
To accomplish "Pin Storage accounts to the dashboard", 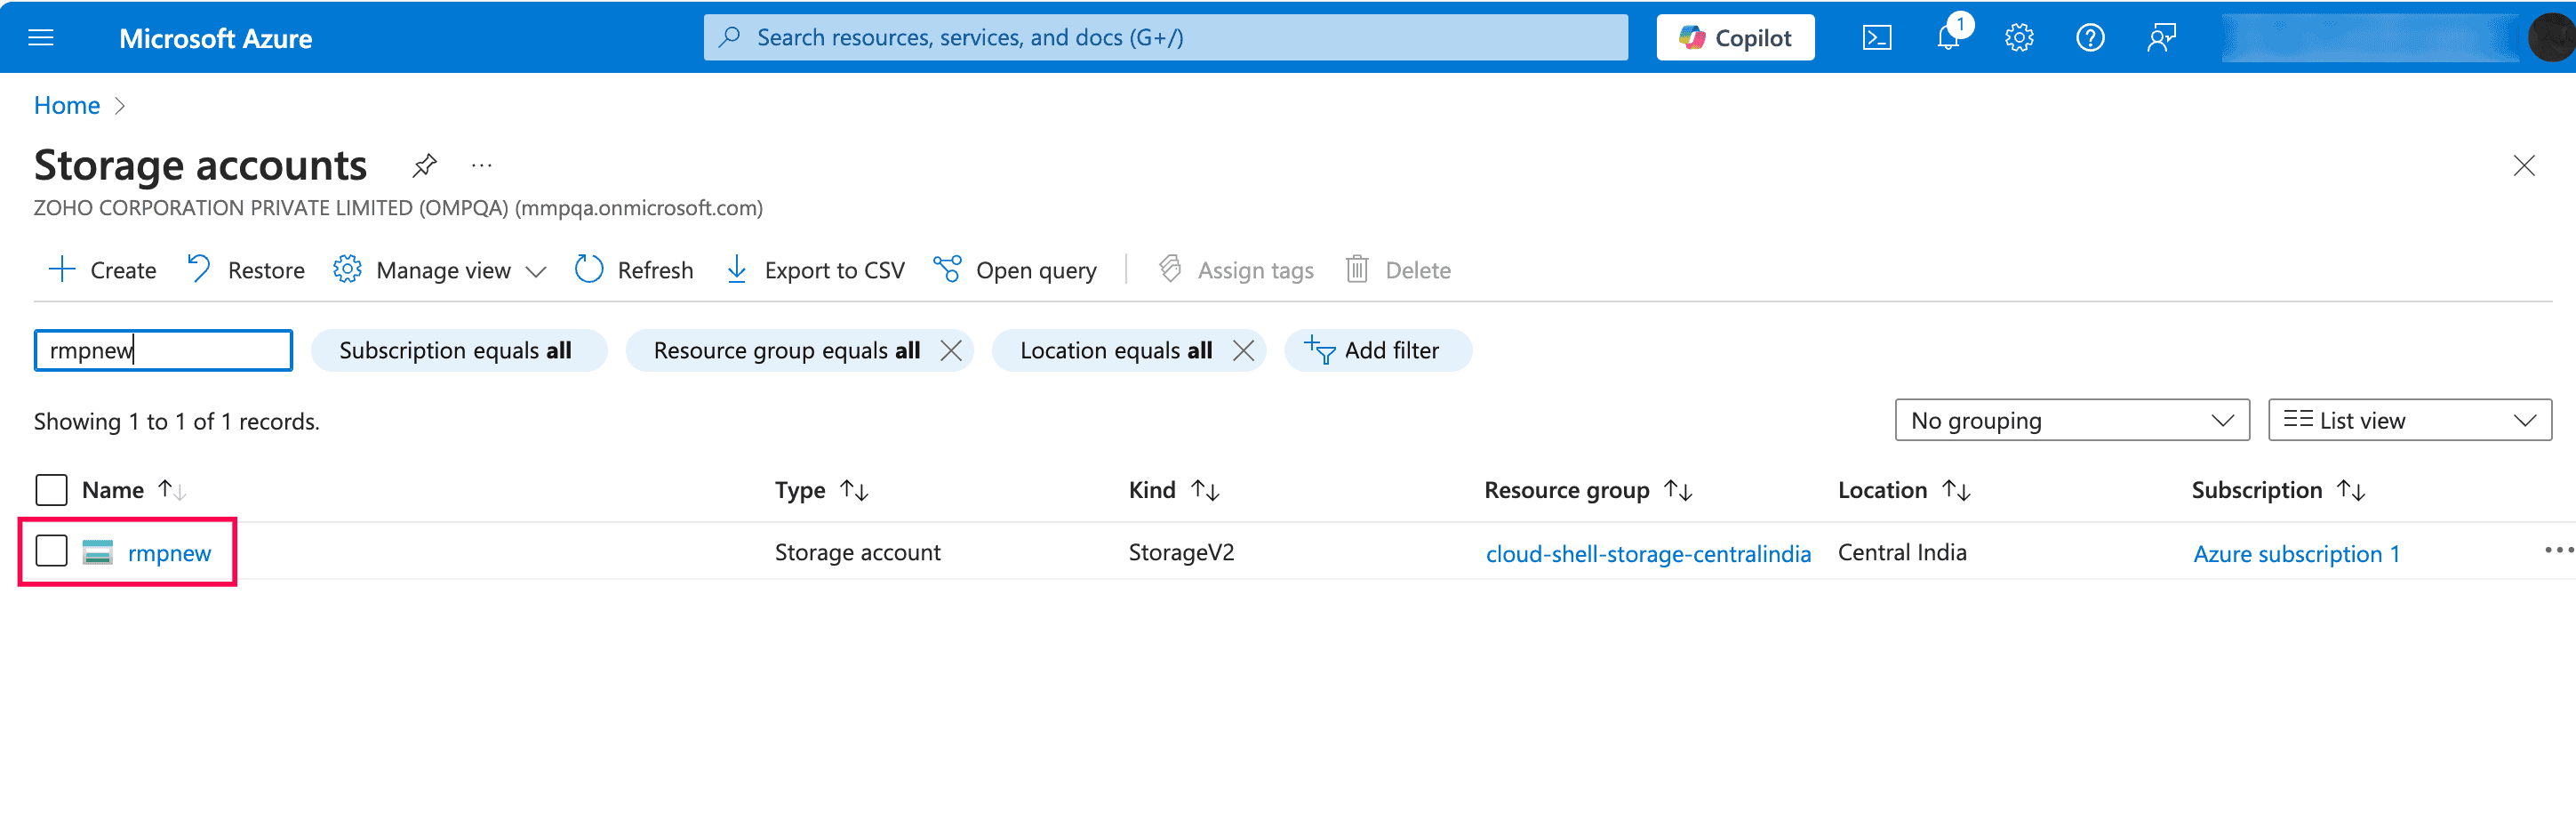I will pos(424,165).
